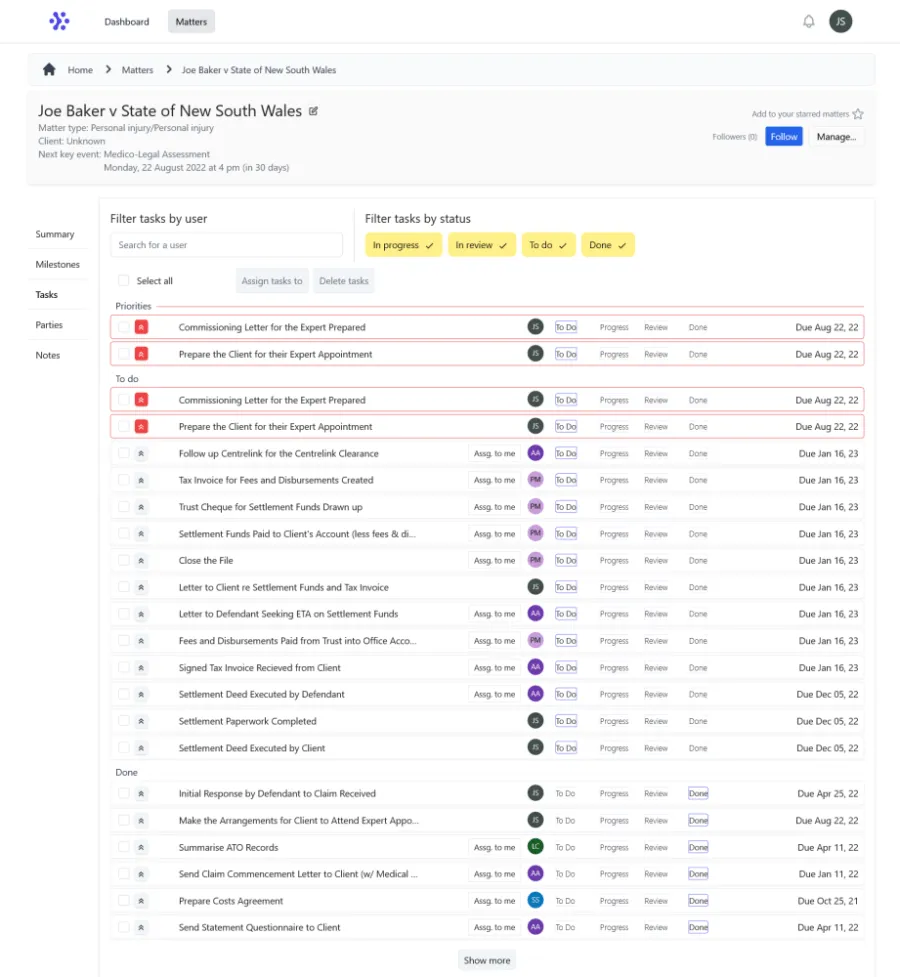Click PM avatar on Close the File task
900x977 pixels.
coord(535,560)
